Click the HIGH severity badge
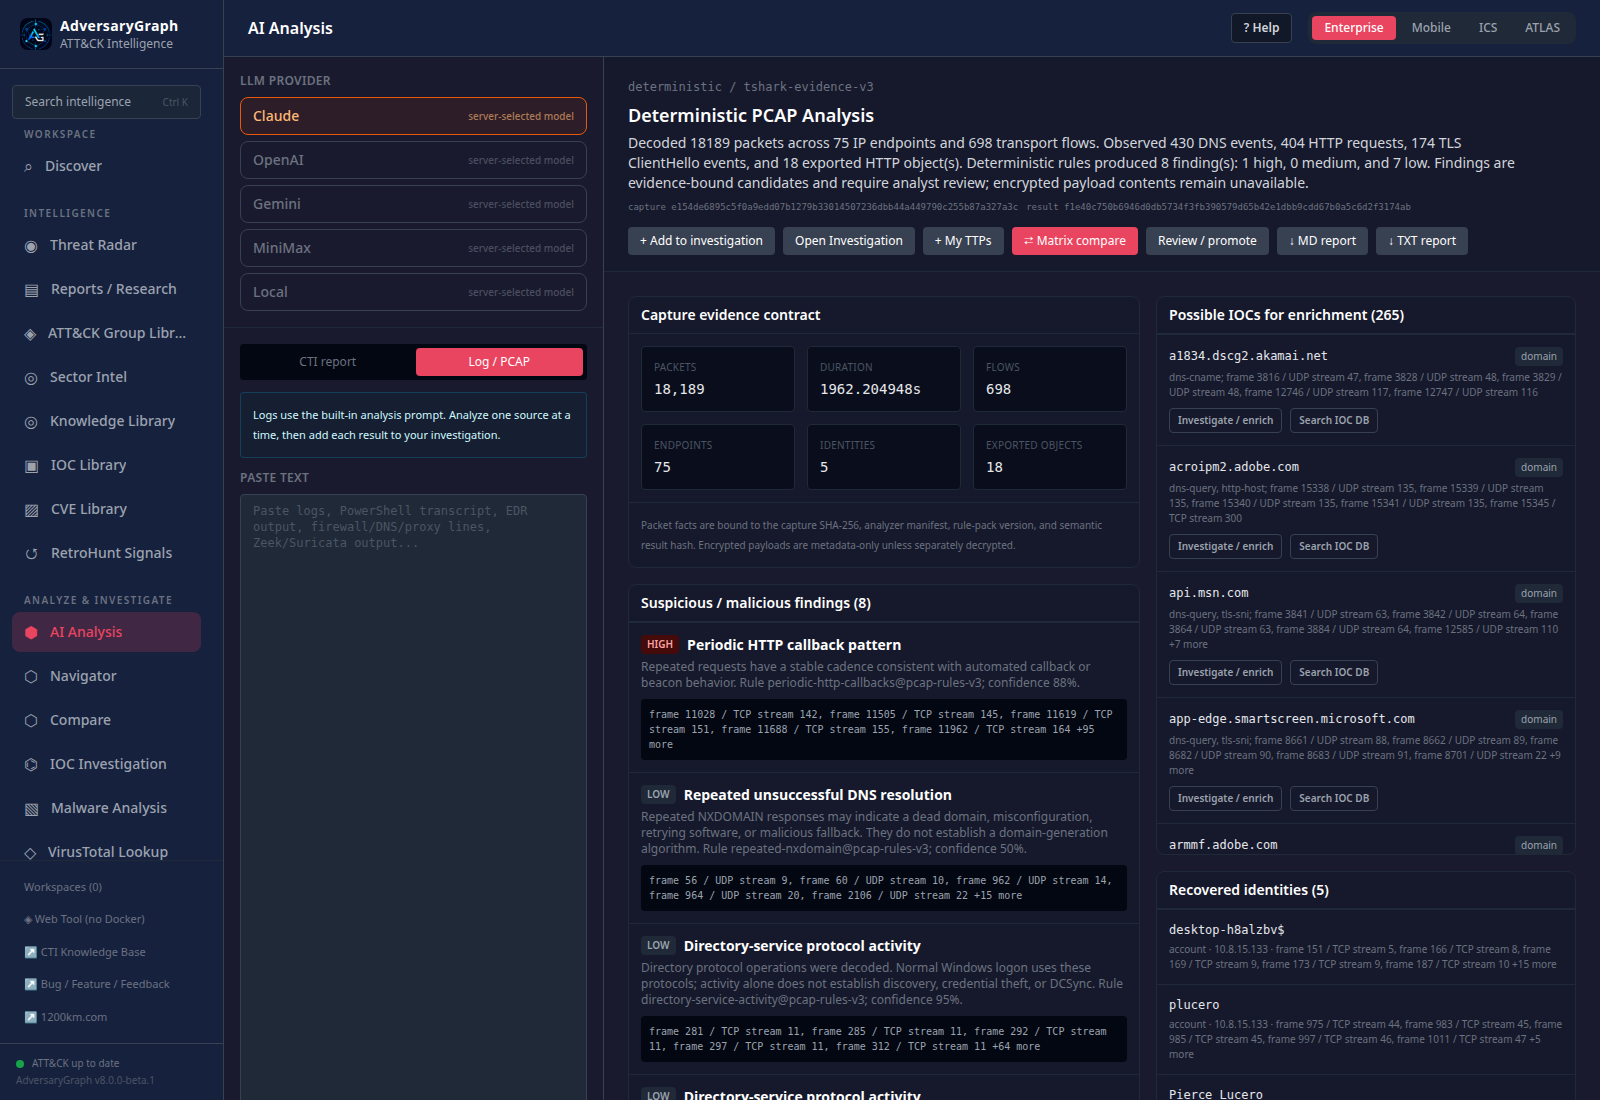This screenshot has height=1100, width=1600. [660, 645]
